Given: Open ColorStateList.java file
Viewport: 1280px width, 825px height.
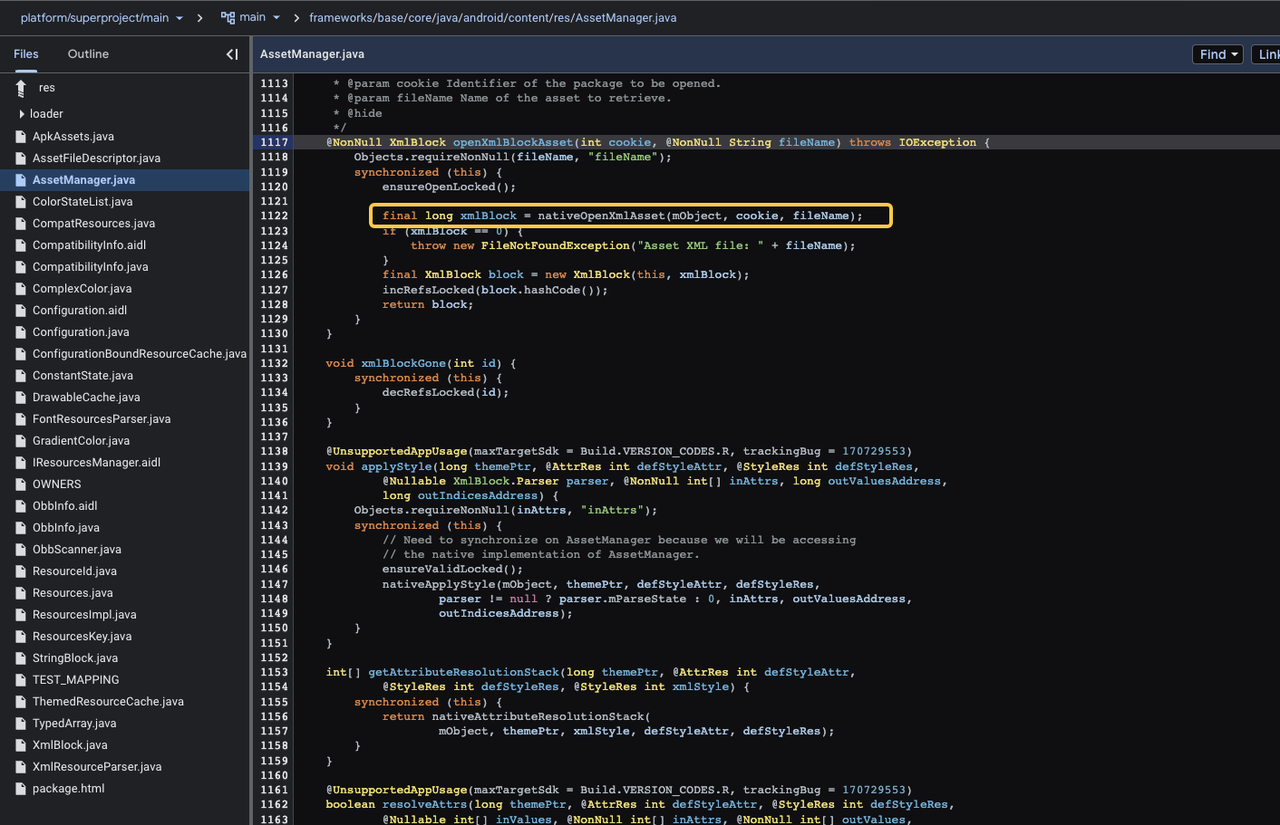Looking at the screenshot, I should (82, 202).
